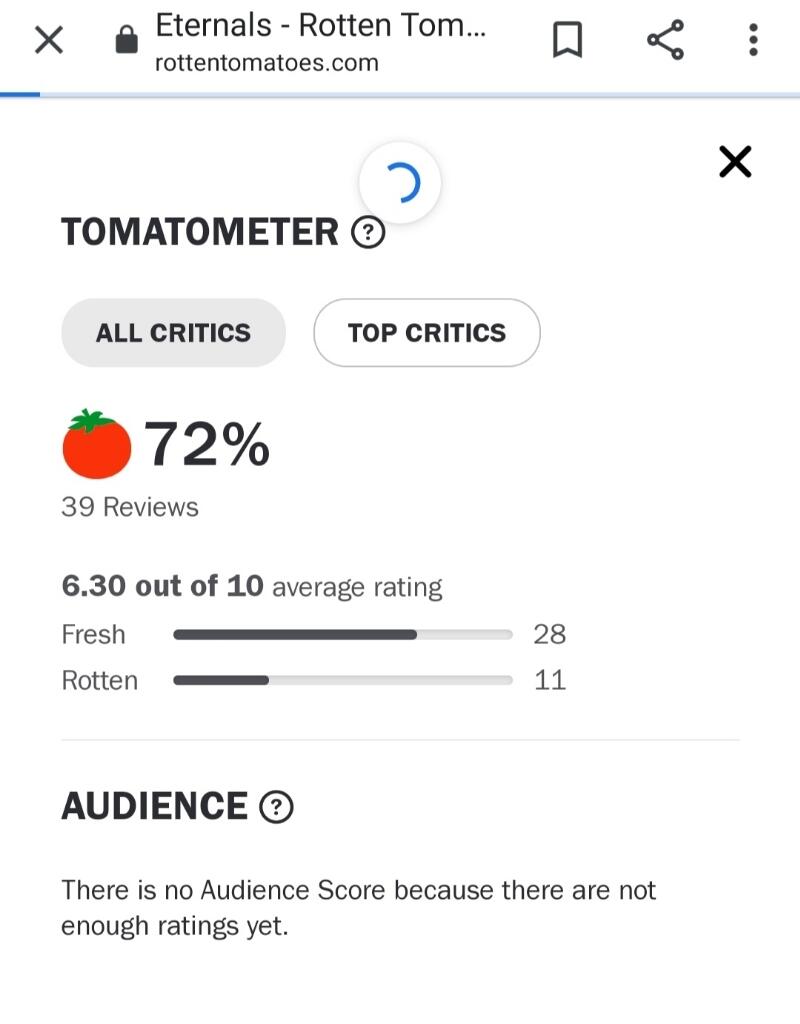800x1024 pixels.
Task: Tap the site security lock icon
Action: 126,41
